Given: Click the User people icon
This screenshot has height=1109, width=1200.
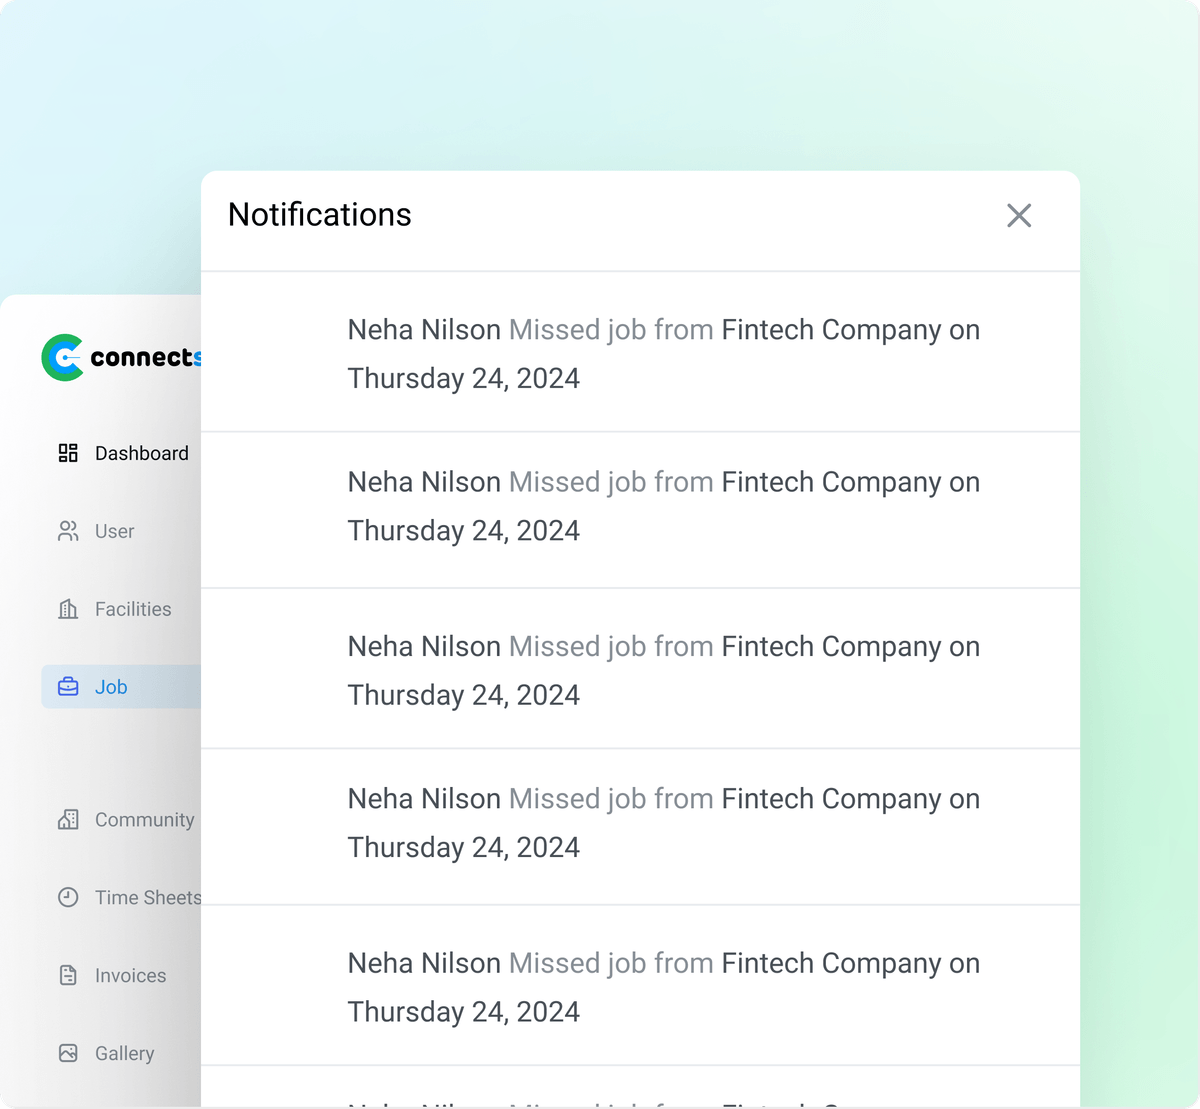Looking at the screenshot, I should [x=68, y=531].
